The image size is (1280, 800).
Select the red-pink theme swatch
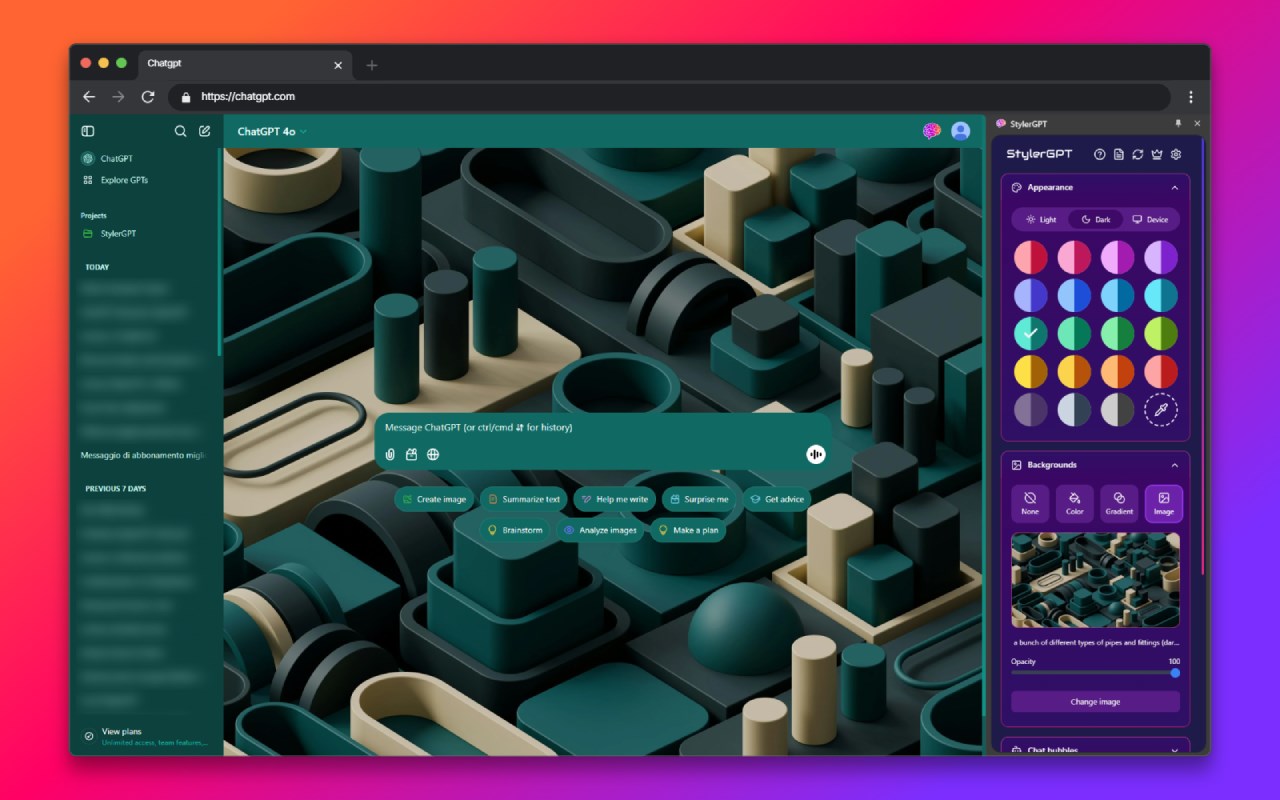pyautogui.click(x=1031, y=257)
